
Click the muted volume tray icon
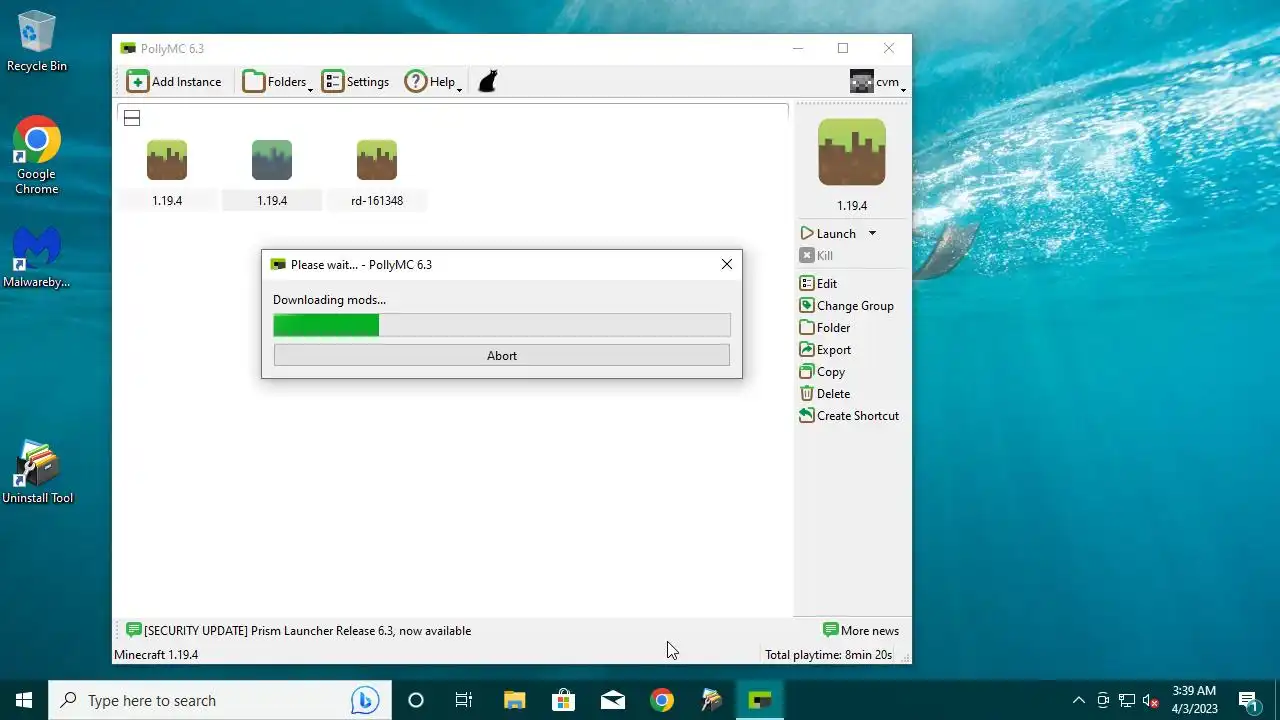pos(1151,700)
